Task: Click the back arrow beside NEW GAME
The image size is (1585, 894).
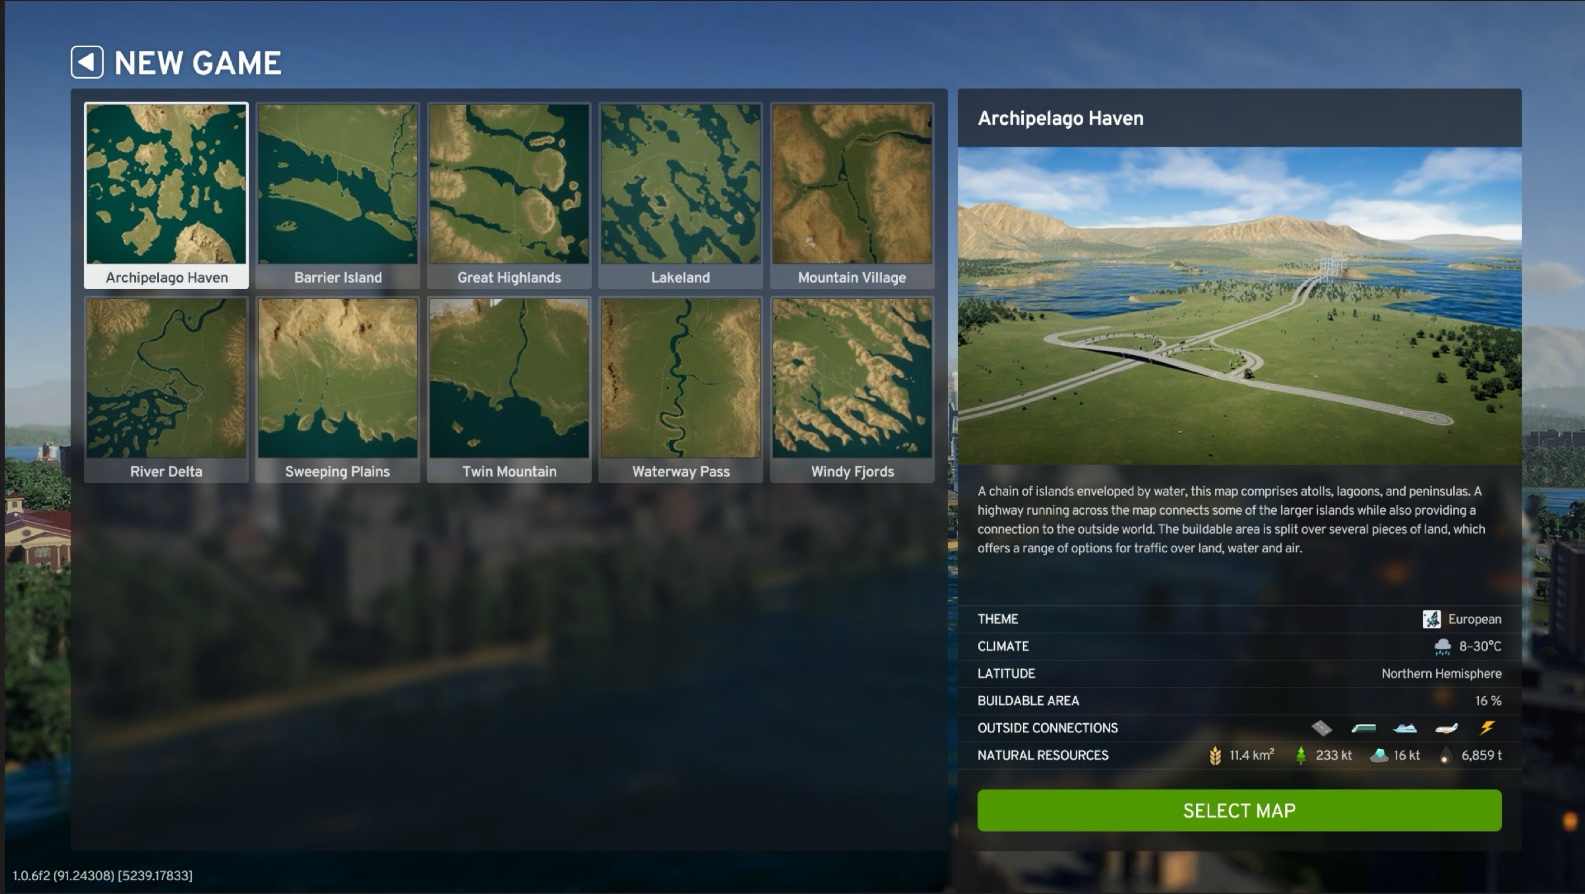Action: pos(87,63)
